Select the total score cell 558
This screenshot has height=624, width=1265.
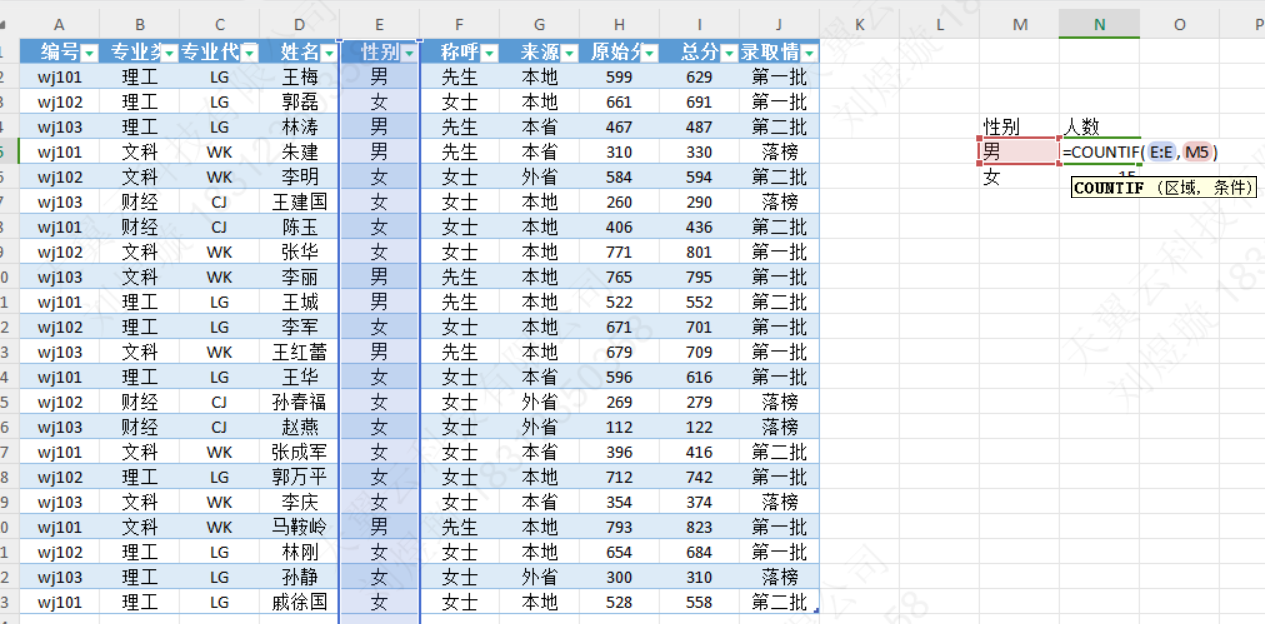click(x=699, y=602)
